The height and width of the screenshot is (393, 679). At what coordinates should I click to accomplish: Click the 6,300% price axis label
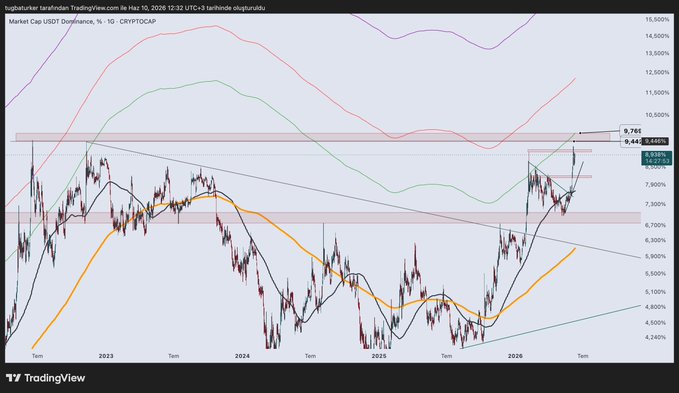coord(656,240)
